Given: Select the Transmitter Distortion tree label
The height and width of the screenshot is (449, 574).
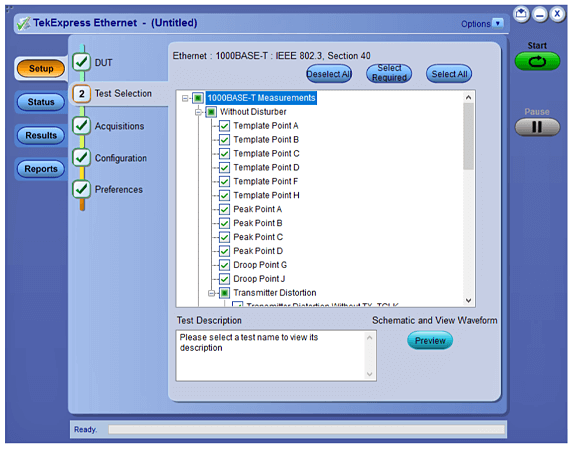Looking at the screenshot, I should click(x=275, y=293).
